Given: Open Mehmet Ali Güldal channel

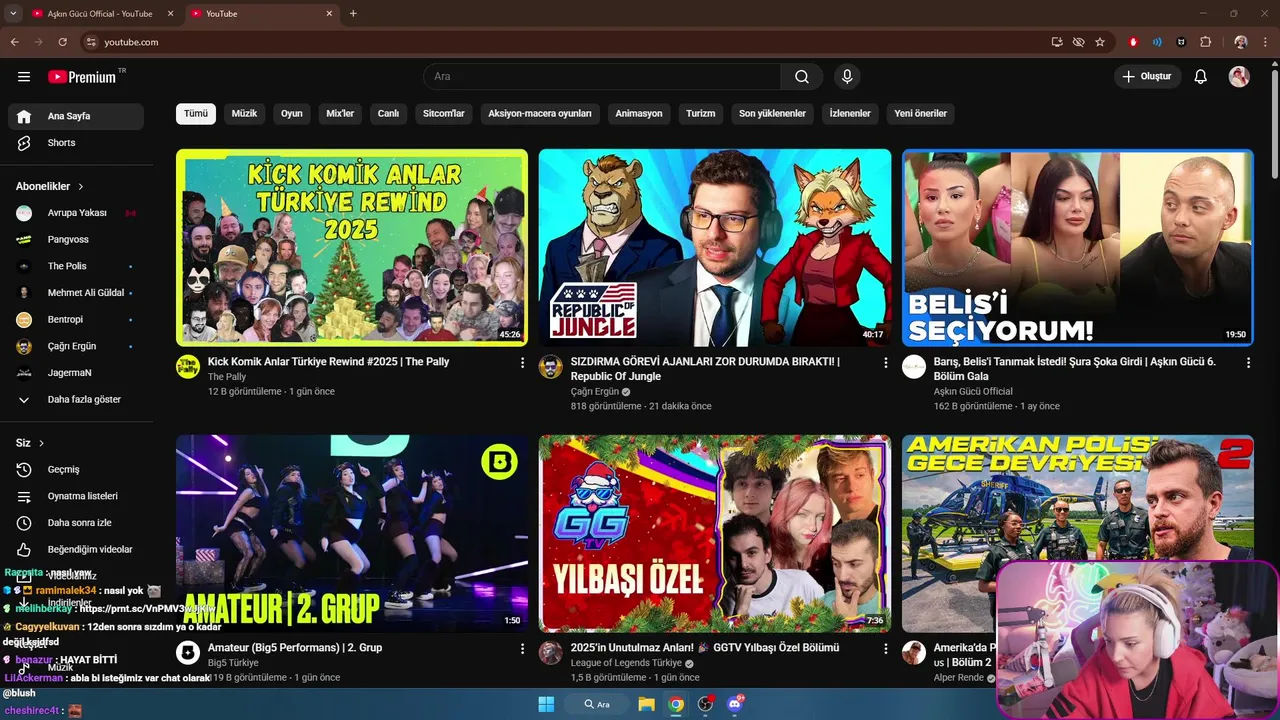Looking at the screenshot, I should [76, 293].
